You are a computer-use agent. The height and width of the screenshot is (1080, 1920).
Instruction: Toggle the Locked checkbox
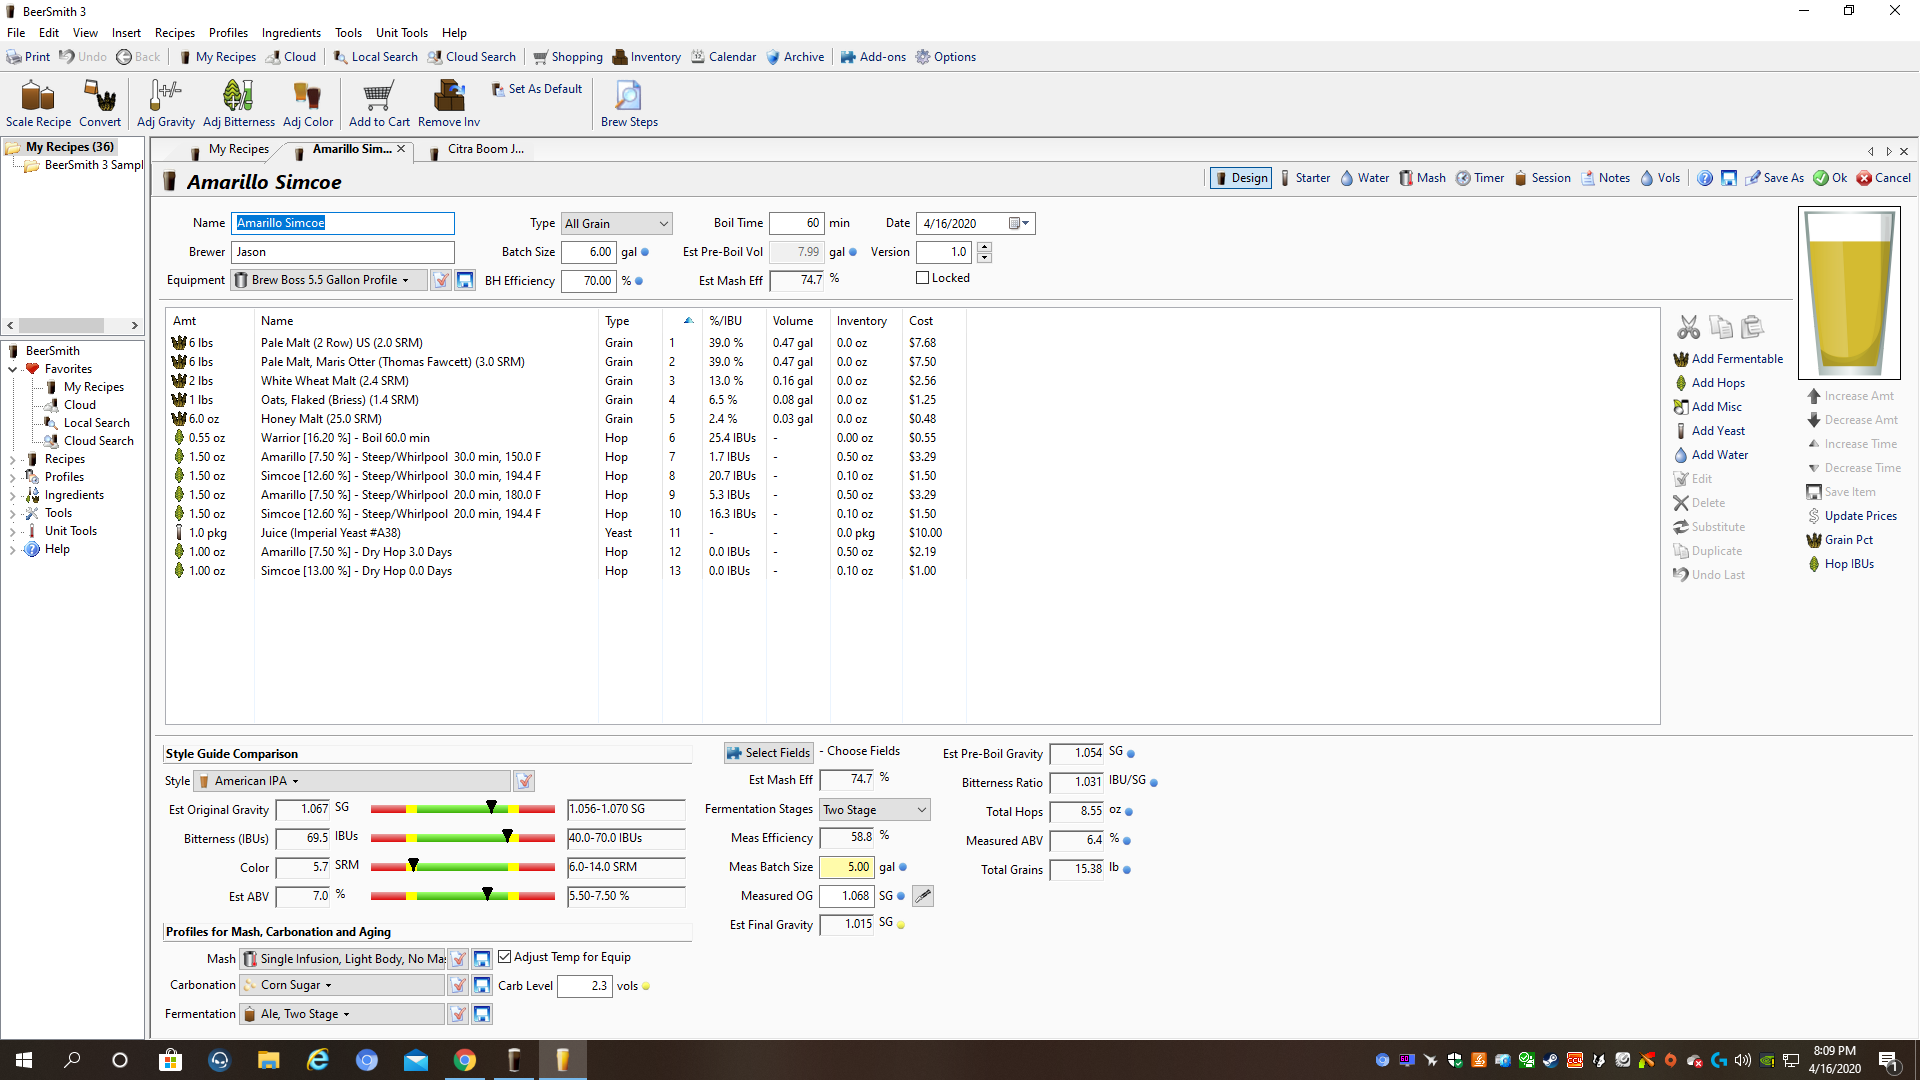pyautogui.click(x=922, y=278)
